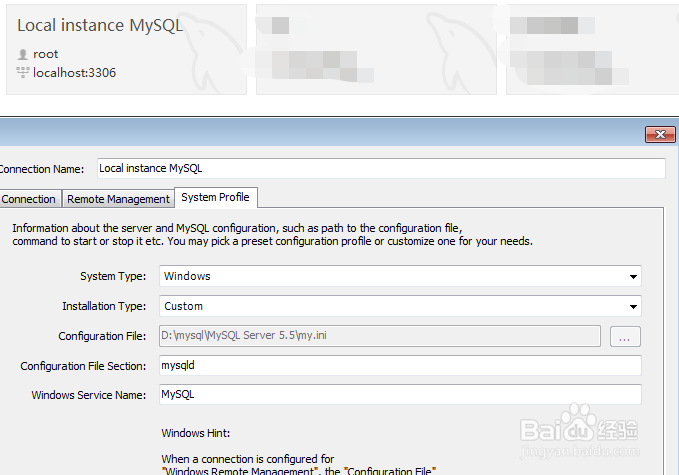Click the localhost:3306 text
Image resolution: width=679 pixels, height=475 pixels.
pos(74,72)
